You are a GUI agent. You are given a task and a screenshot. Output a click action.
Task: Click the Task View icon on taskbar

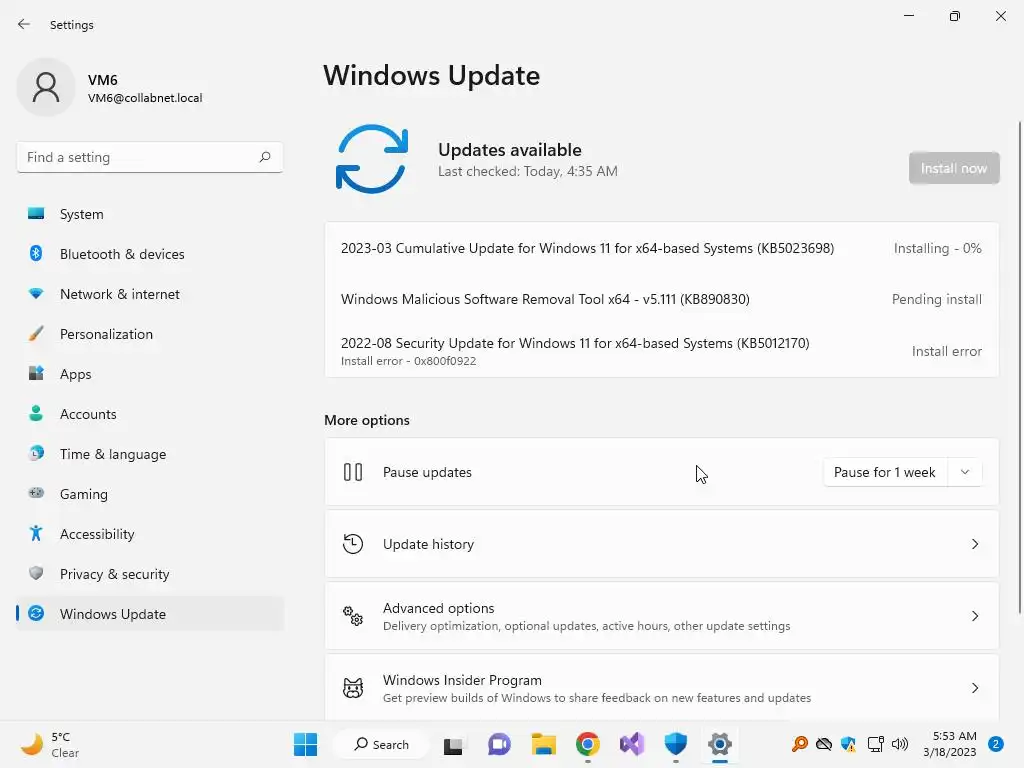coord(453,745)
